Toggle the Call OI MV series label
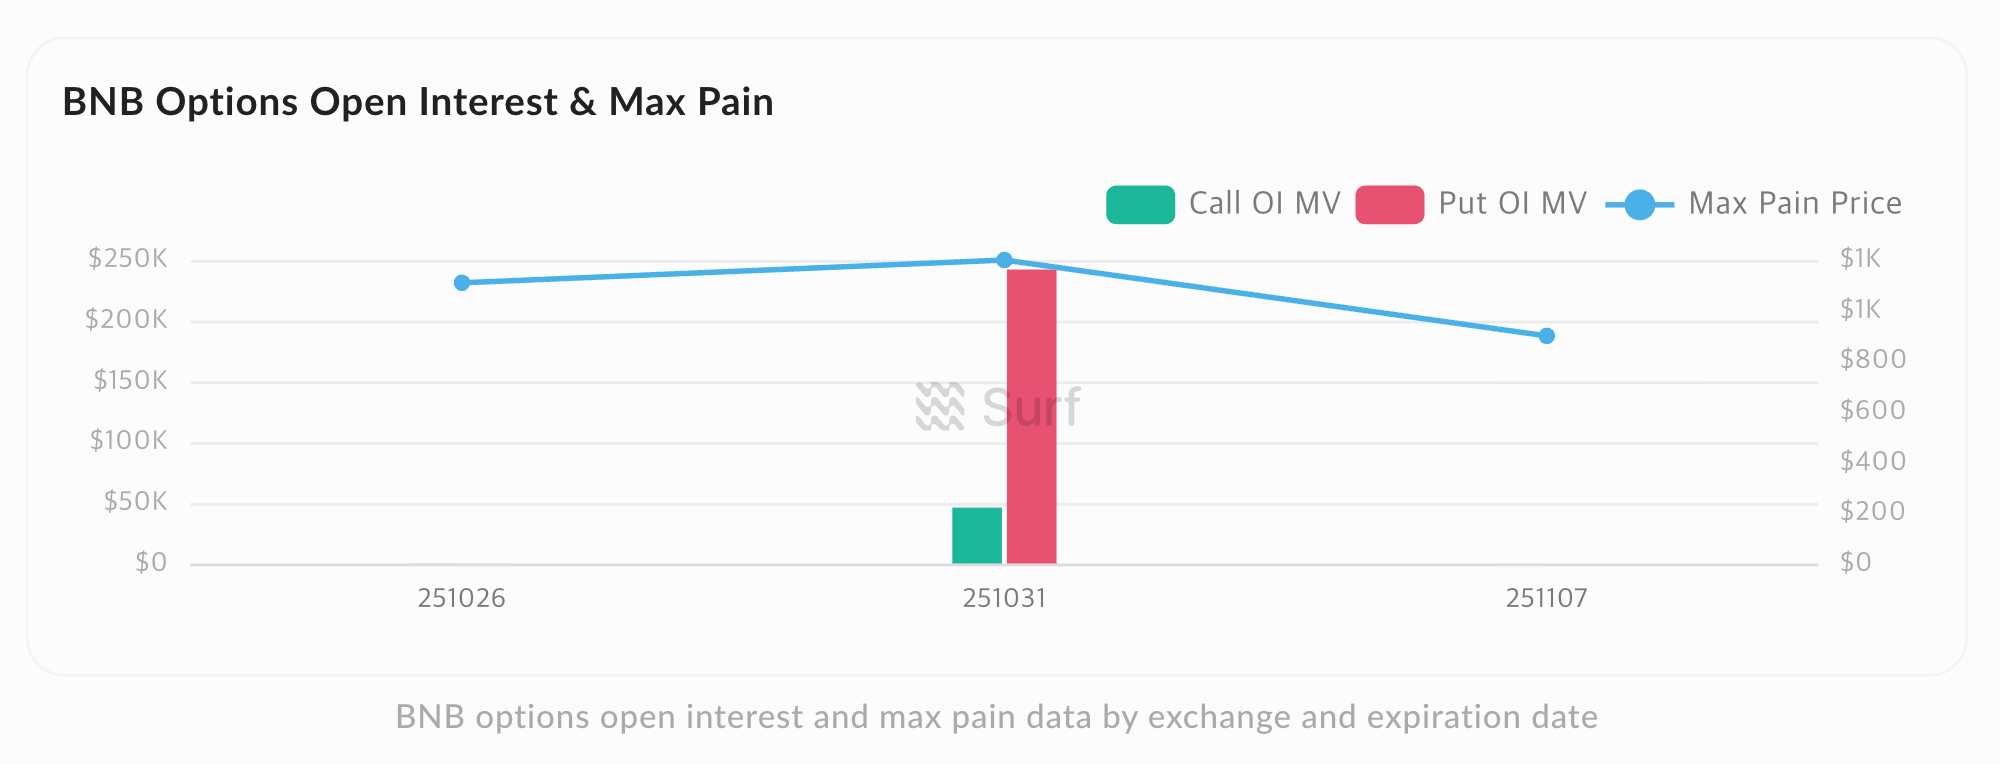This screenshot has width=2000, height=764. click(1264, 204)
